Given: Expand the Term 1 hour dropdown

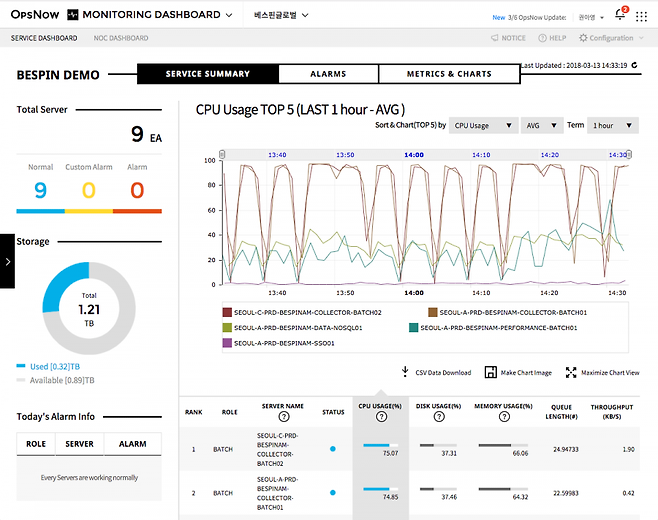Looking at the screenshot, I should pyautogui.click(x=613, y=126).
